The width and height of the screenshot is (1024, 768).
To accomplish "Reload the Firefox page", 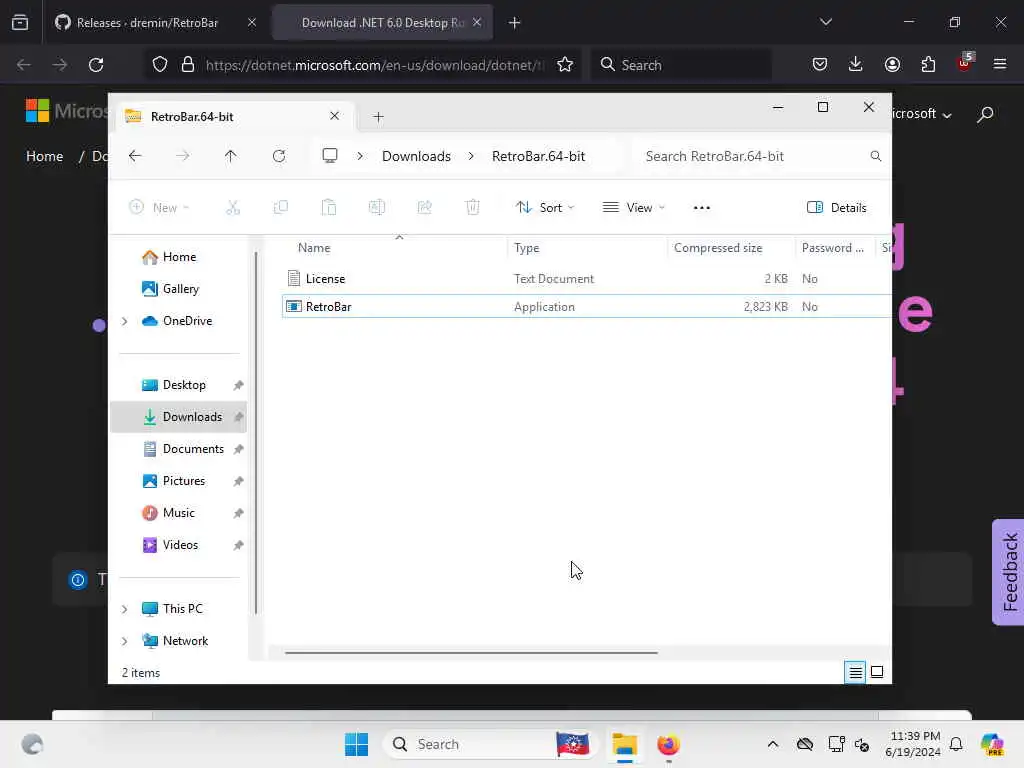I will pos(96,65).
